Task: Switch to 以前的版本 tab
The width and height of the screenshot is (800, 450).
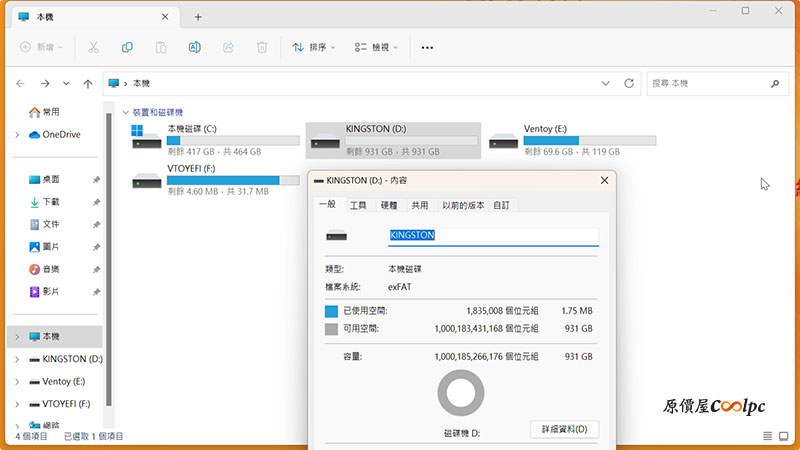Action: point(463,205)
